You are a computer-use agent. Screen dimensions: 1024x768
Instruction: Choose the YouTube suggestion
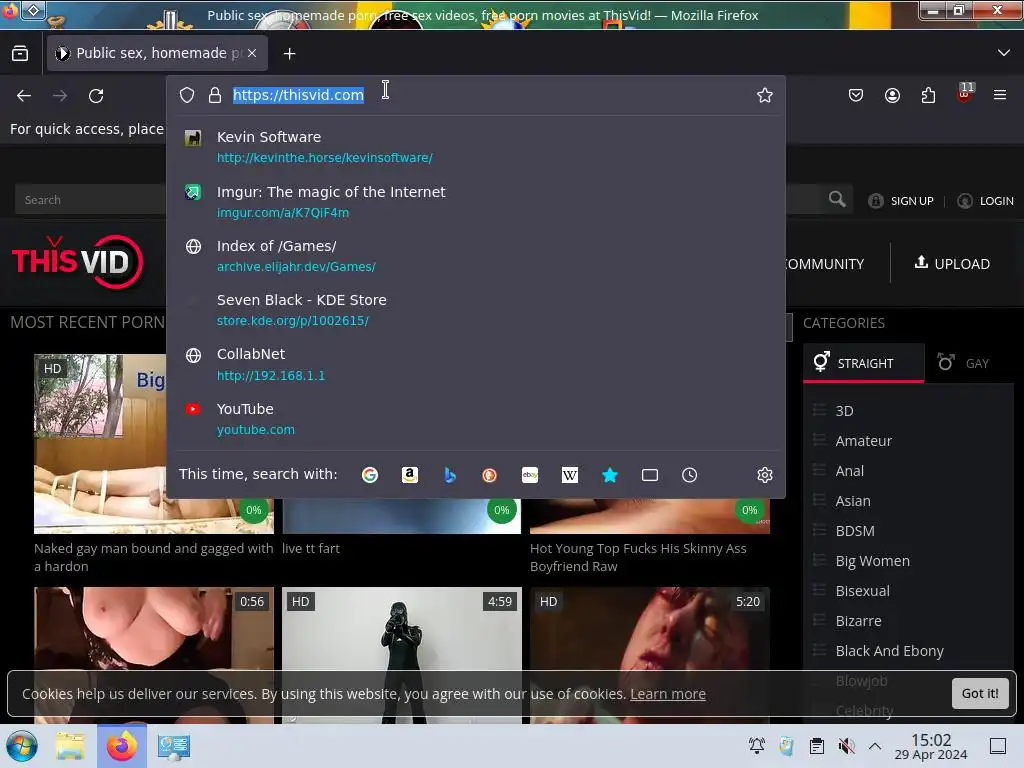tap(475, 419)
